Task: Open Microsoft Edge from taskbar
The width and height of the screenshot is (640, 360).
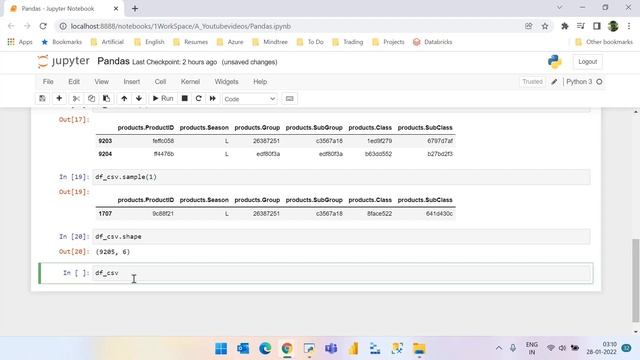Action: [265, 349]
